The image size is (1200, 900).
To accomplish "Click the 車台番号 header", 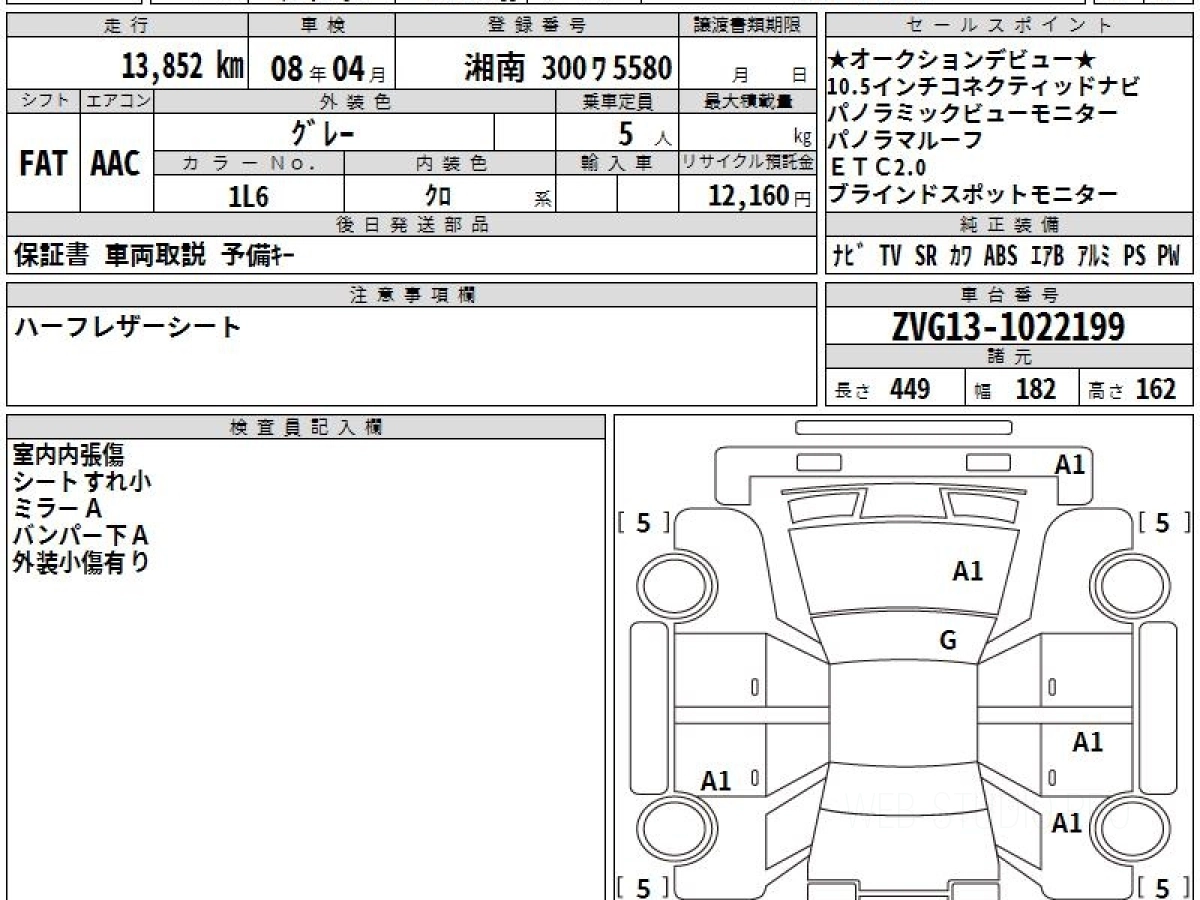I will (x=1010, y=295).
